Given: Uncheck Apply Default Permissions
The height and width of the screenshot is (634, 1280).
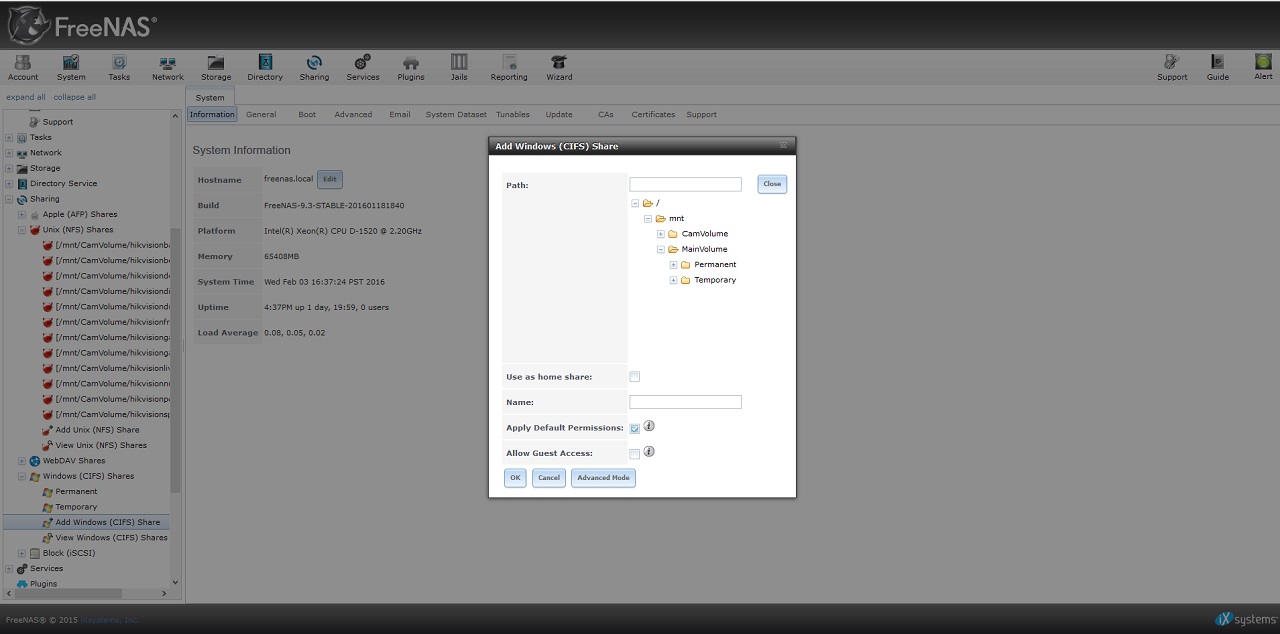Looking at the screenshot, I should [x=635, y=429].
